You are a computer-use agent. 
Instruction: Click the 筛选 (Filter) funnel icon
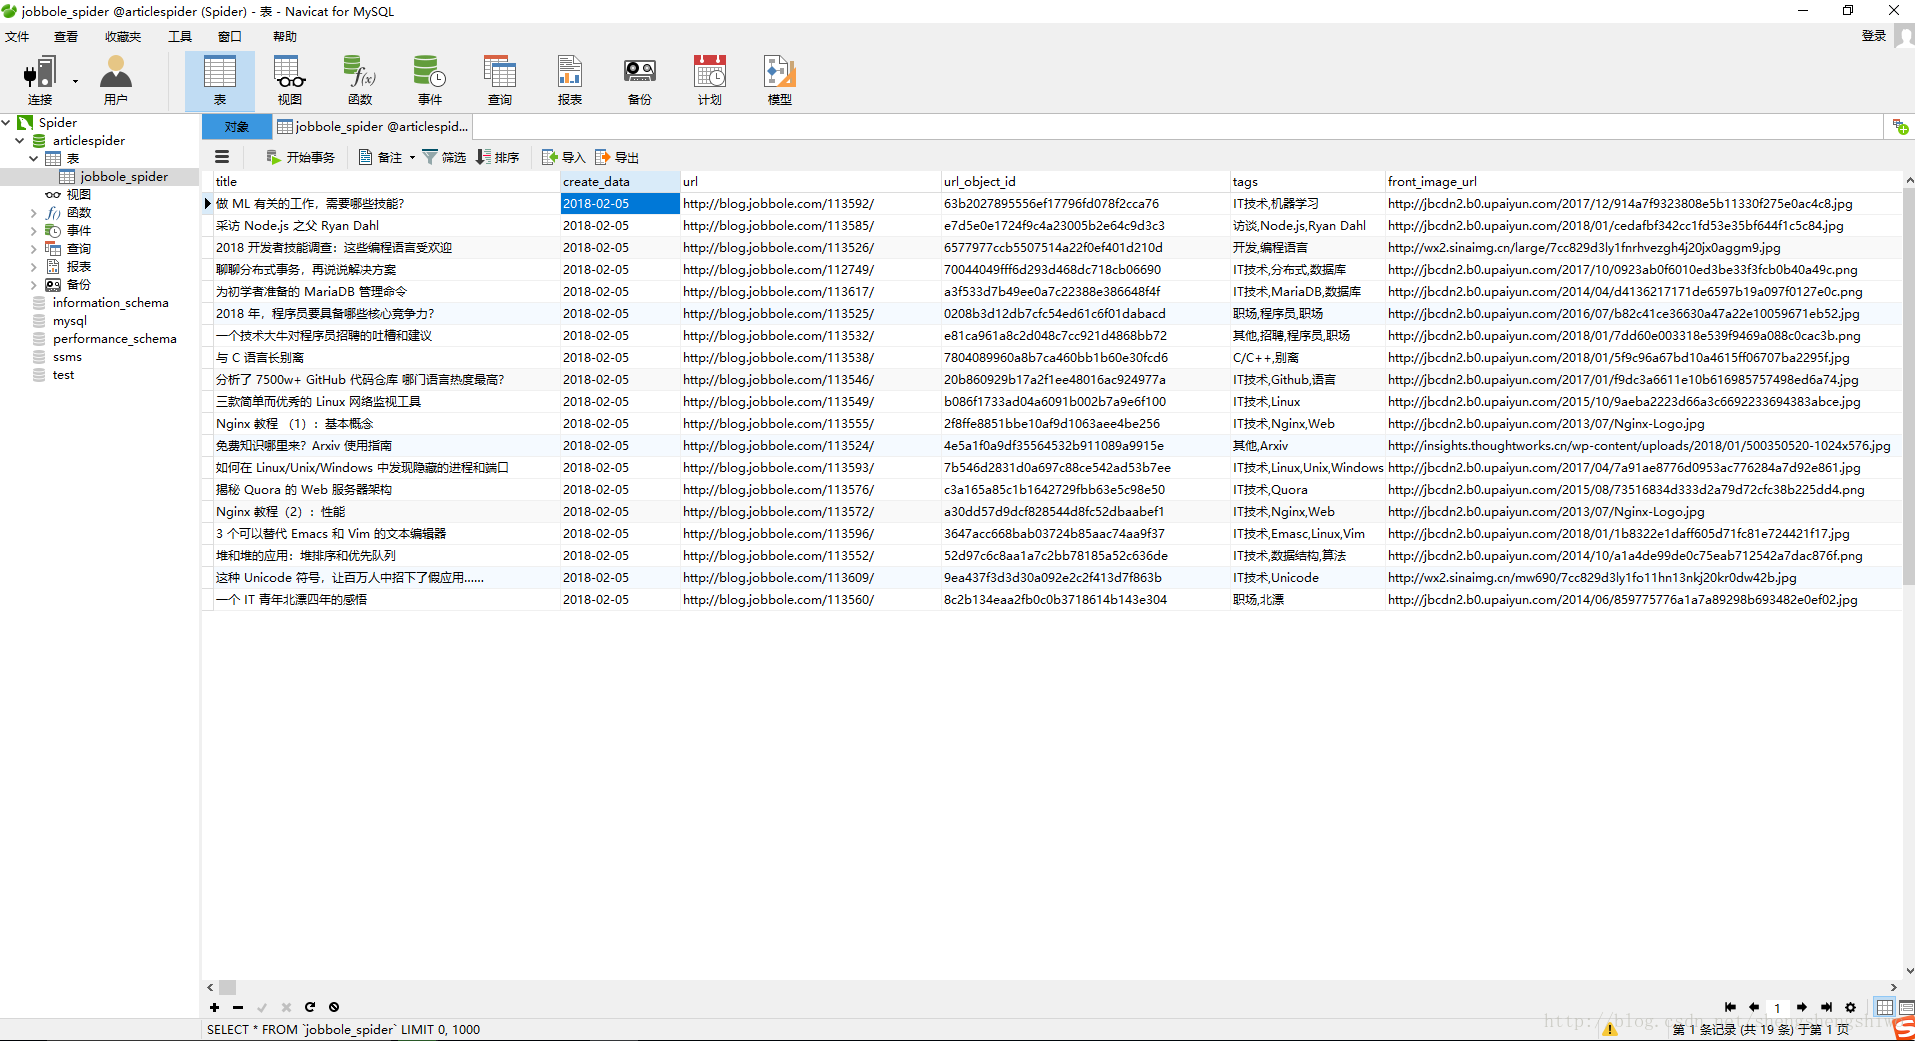click(430, 157)
